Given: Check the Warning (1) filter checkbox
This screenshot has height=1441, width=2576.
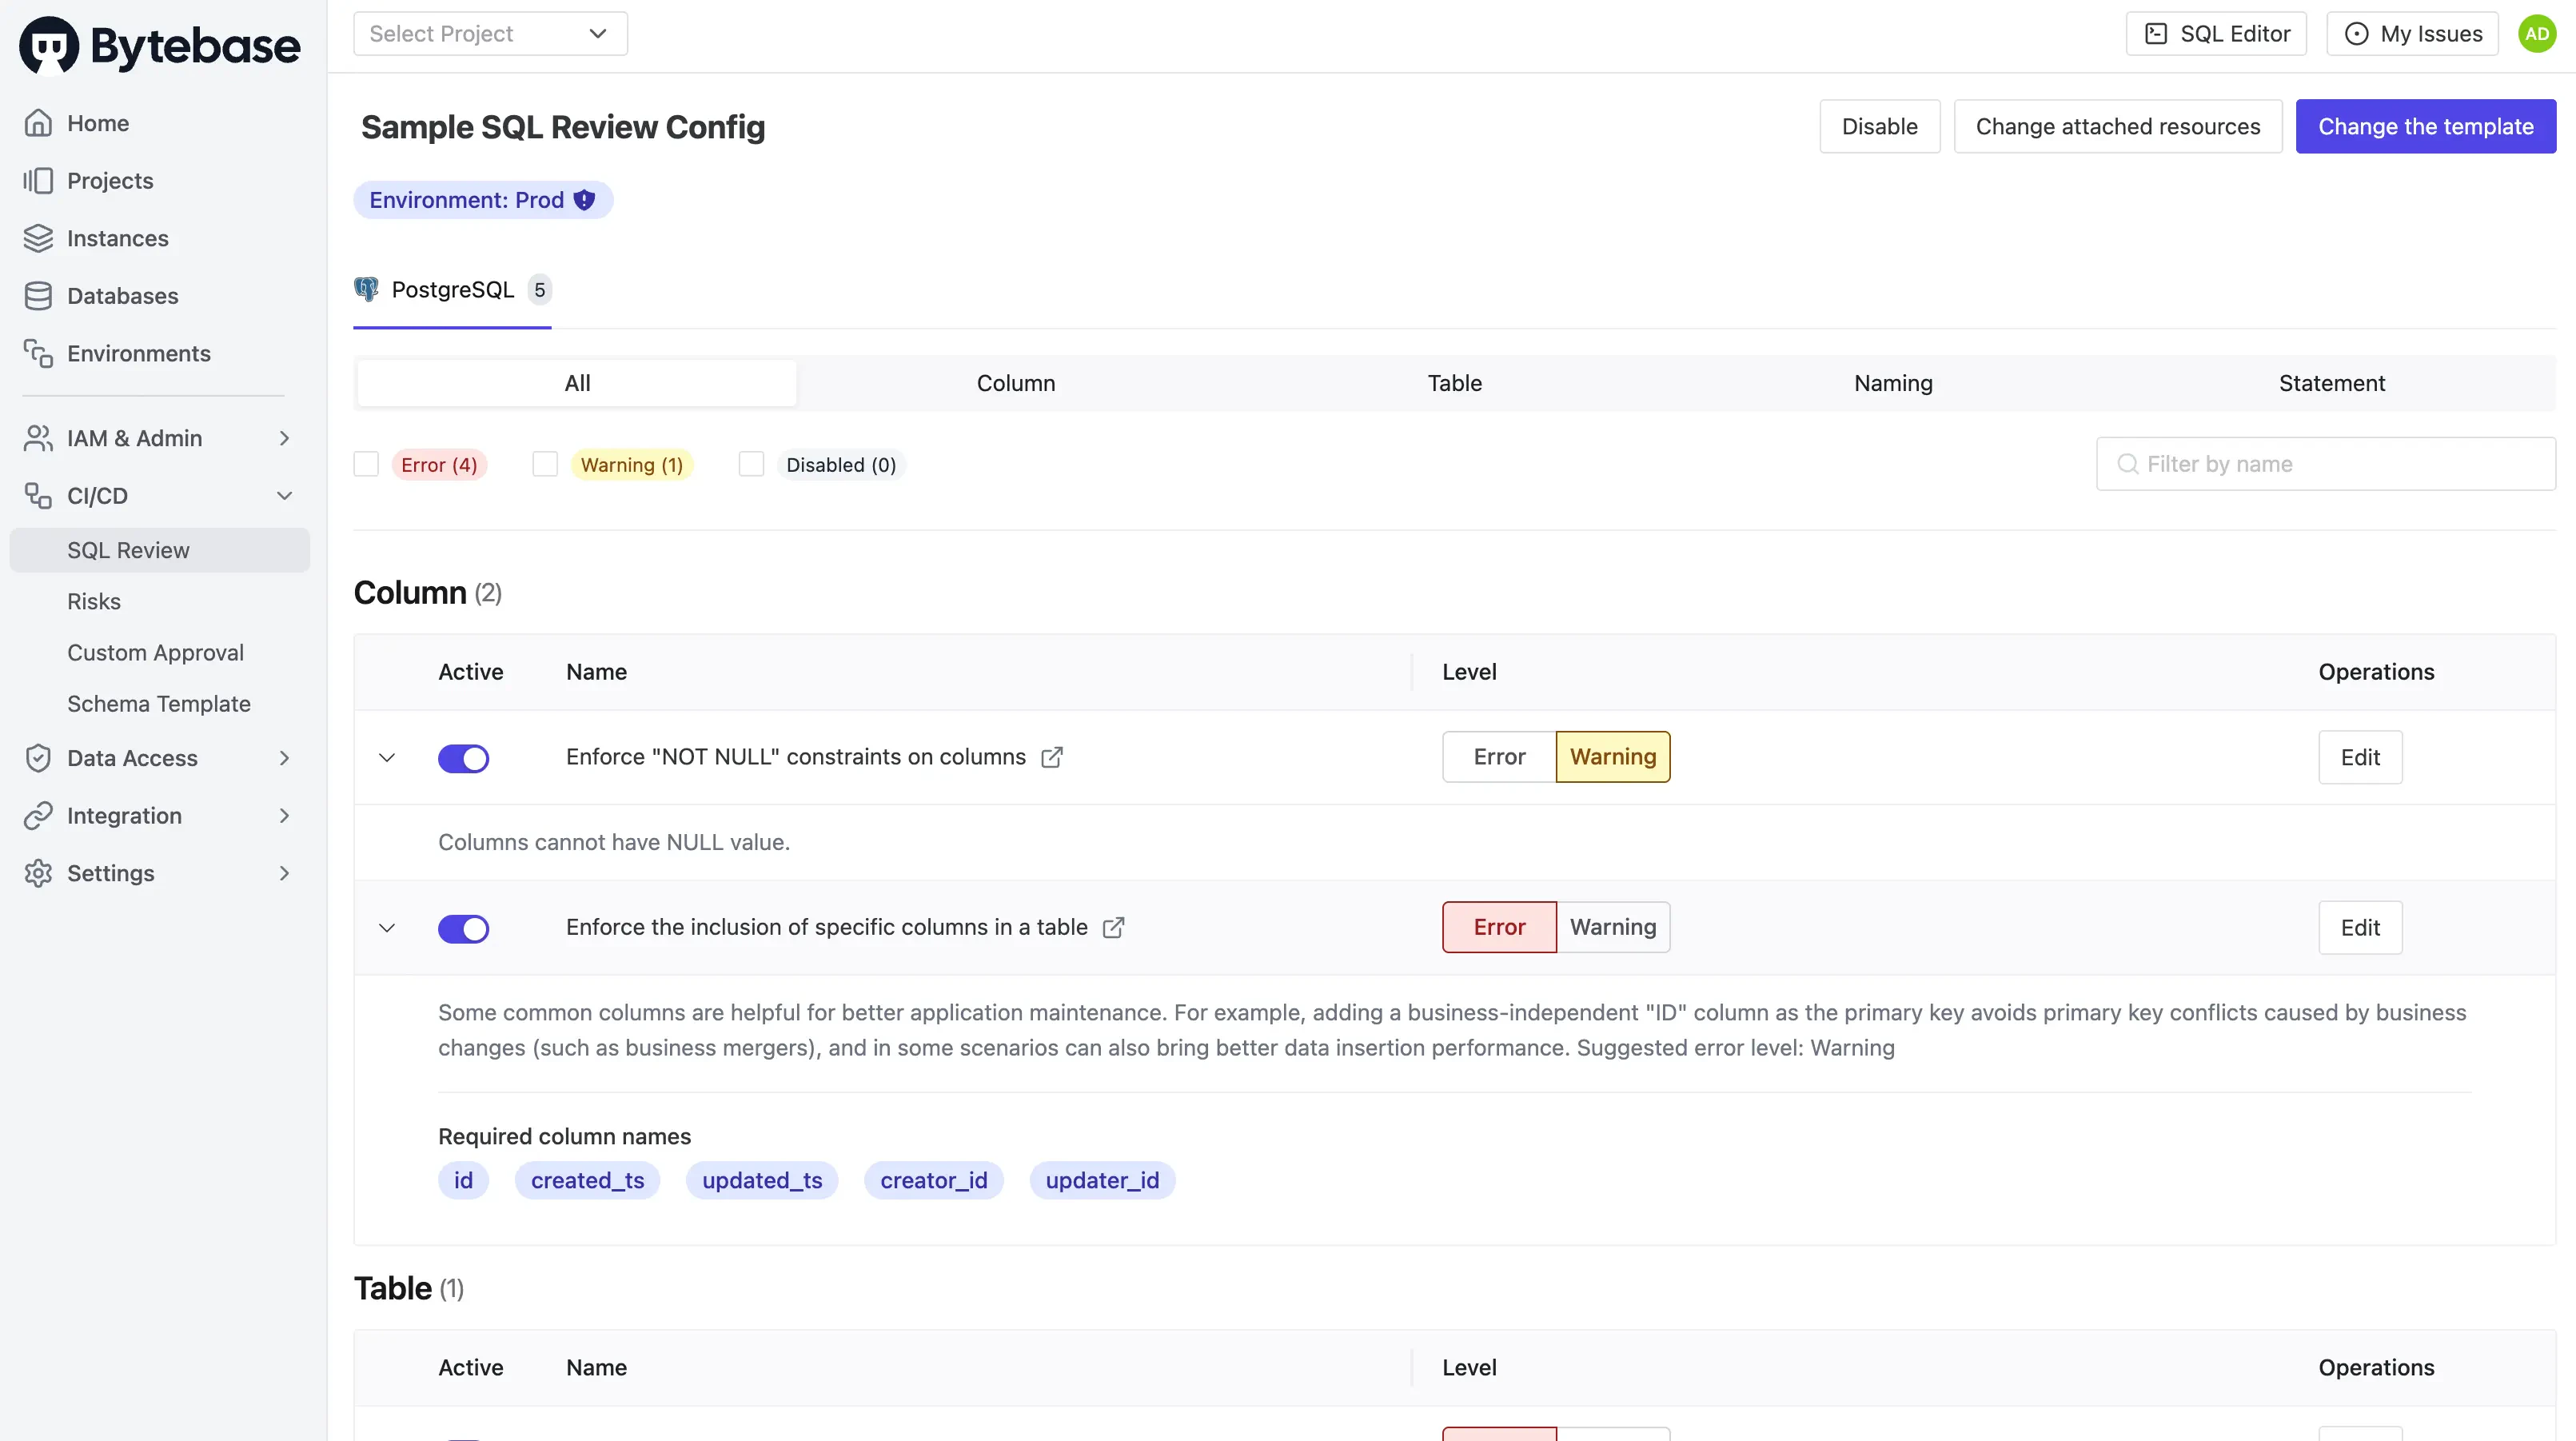Looking at the screenshot, I should 545,464.
